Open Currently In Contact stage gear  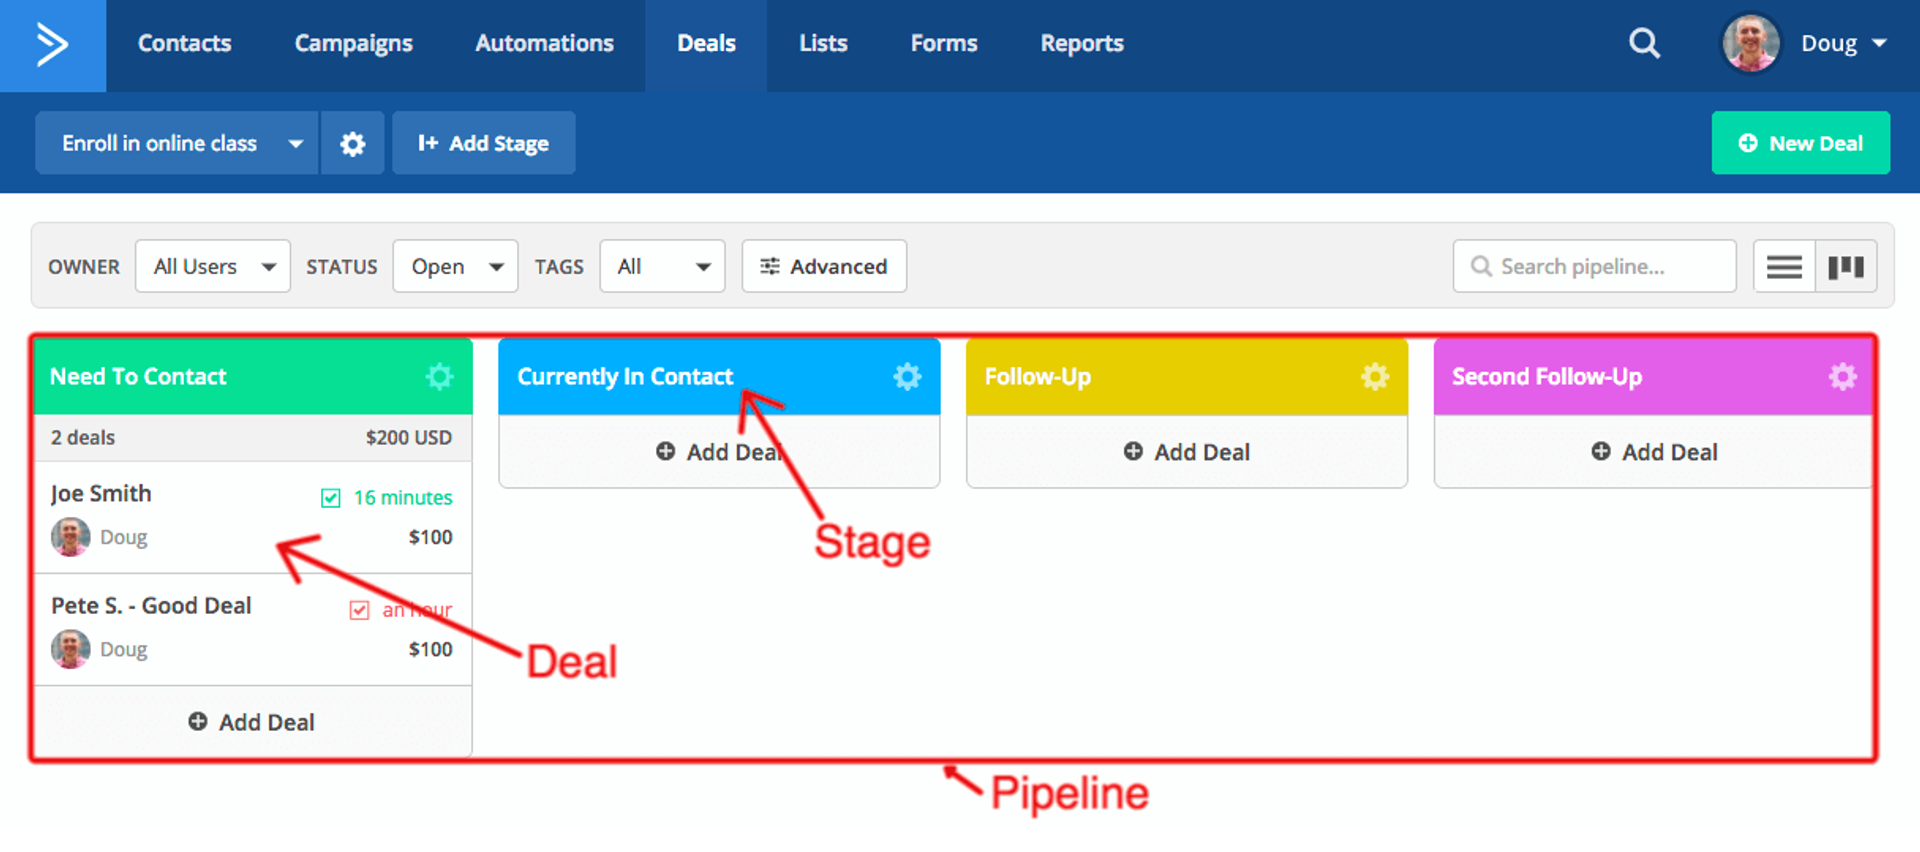tap(907, 377)
